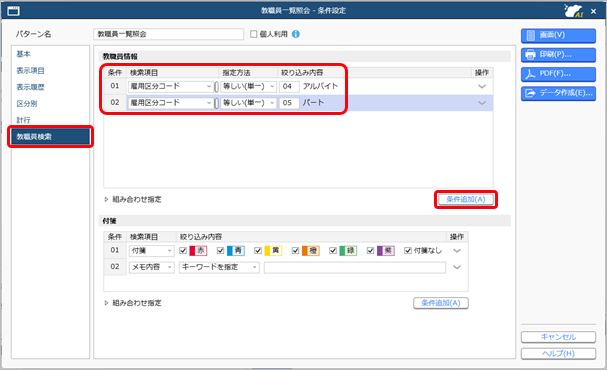
Task: Click the メモ内容 keyword text field
Action: tap(355, 267)
